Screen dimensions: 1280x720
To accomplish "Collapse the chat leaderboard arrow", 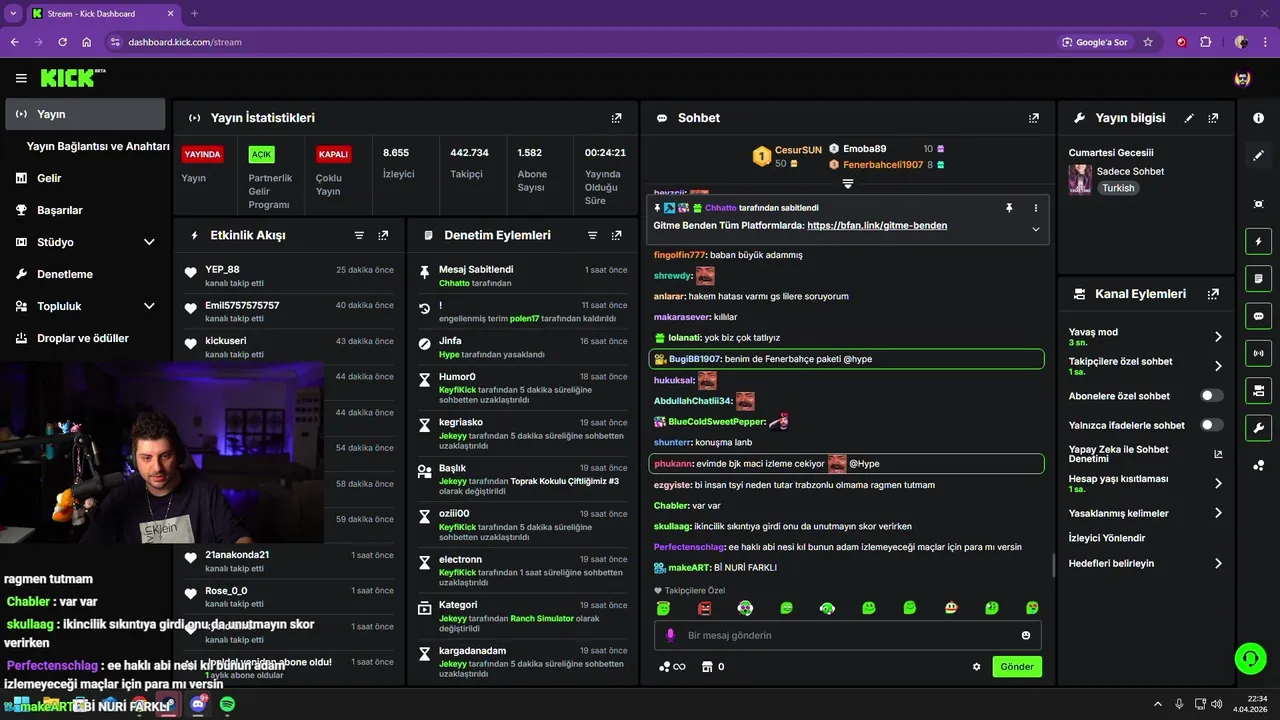I will 847,183.
